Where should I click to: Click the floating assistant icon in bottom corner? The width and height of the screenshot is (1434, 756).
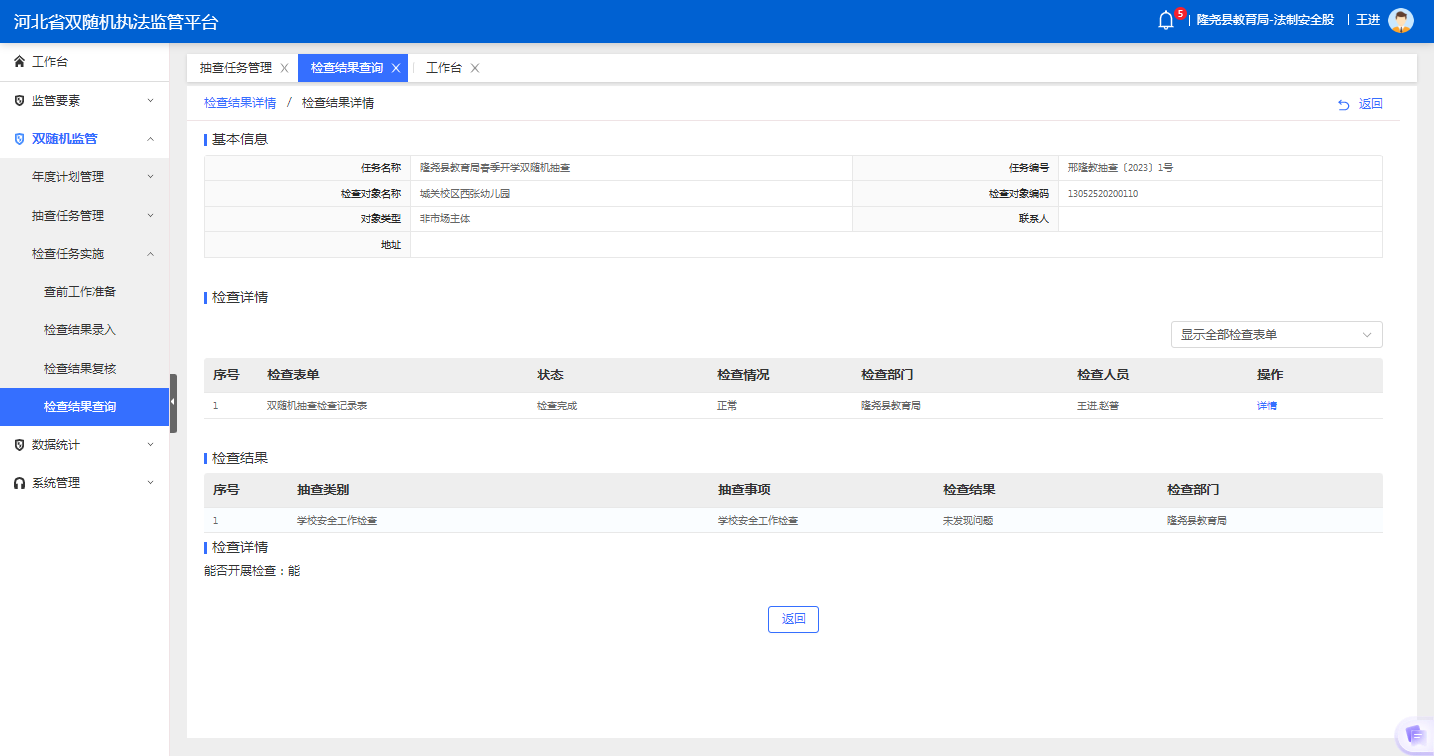[1414, 735]
